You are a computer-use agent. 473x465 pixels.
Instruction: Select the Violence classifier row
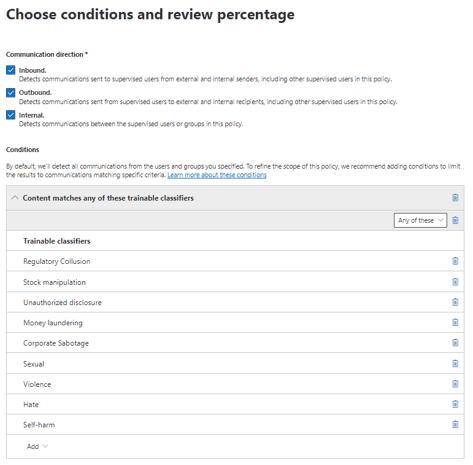[x=235, y=384]
